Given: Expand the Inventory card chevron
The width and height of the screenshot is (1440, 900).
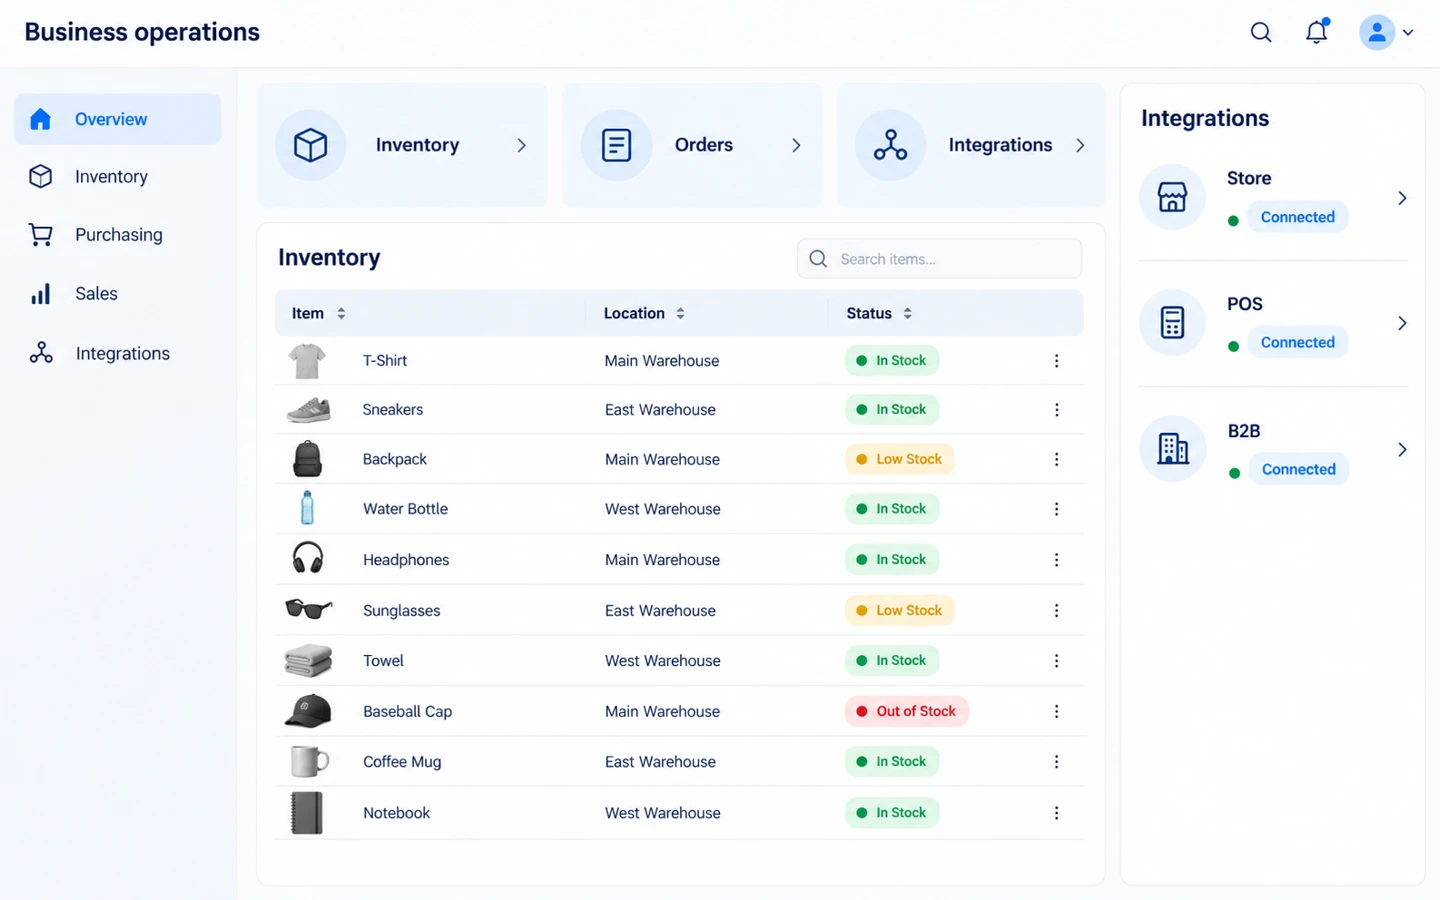Looking at the screenshot, I should point(521,145).
